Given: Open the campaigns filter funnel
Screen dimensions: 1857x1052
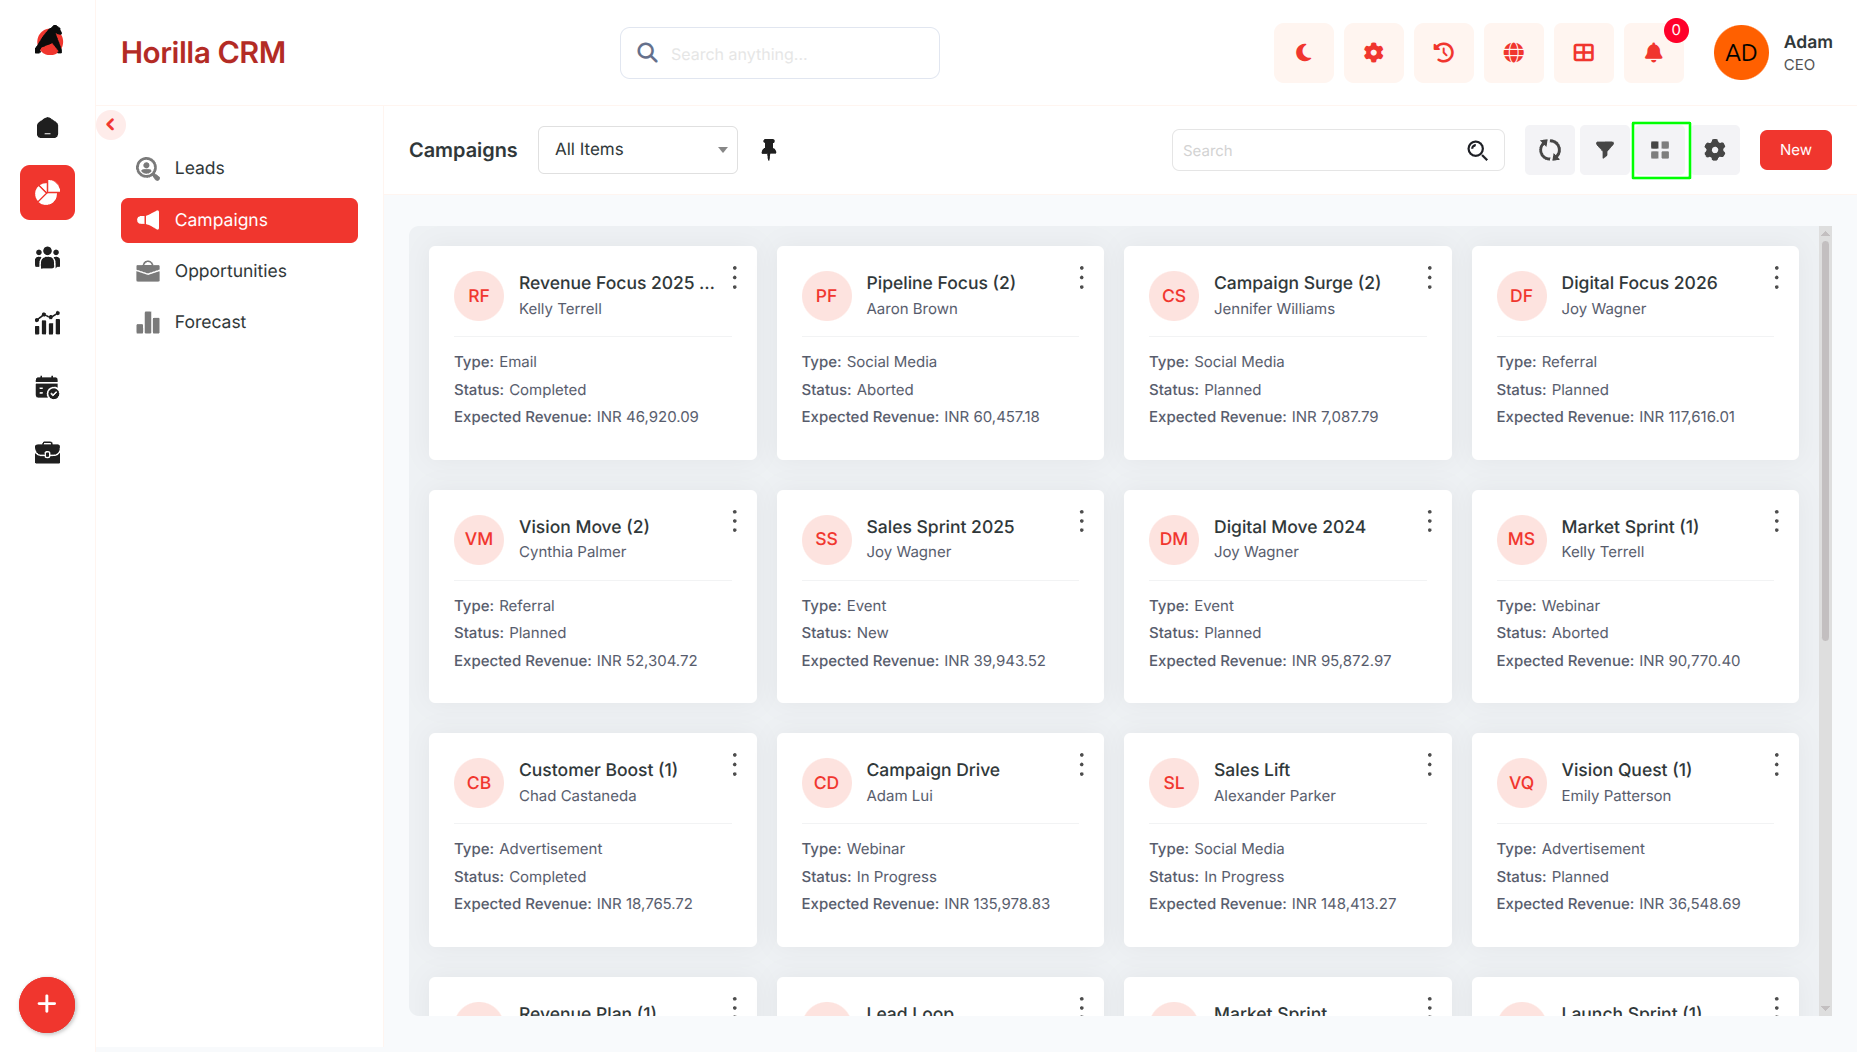Looking at the screenshot, I should (1605, 150).
